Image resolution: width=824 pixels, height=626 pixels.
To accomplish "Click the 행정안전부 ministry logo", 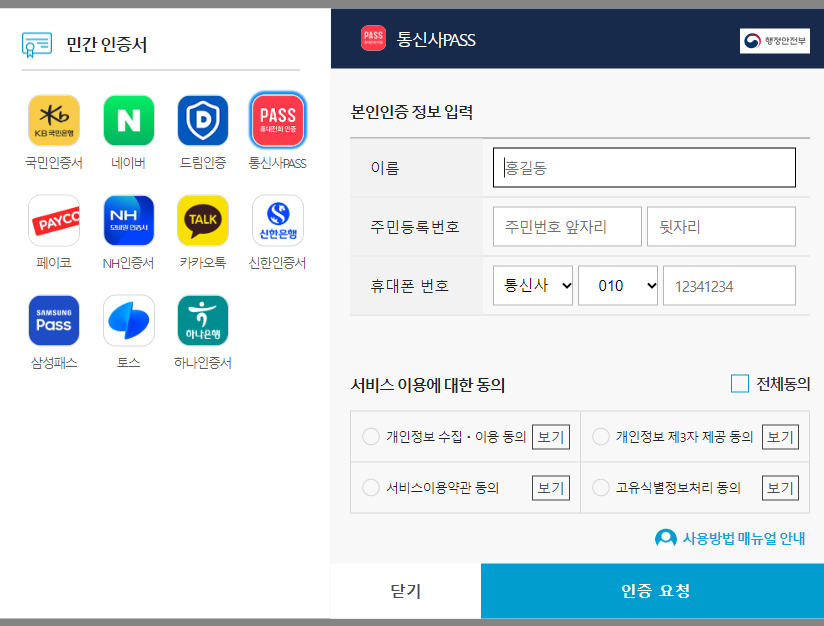I will [x=775, y=41].
